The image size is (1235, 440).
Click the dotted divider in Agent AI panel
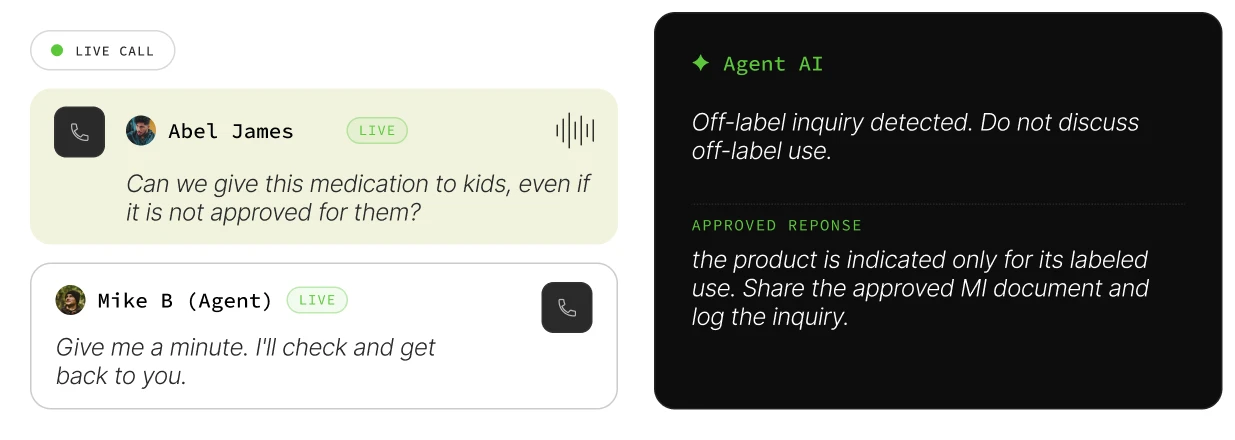point(938,204)
